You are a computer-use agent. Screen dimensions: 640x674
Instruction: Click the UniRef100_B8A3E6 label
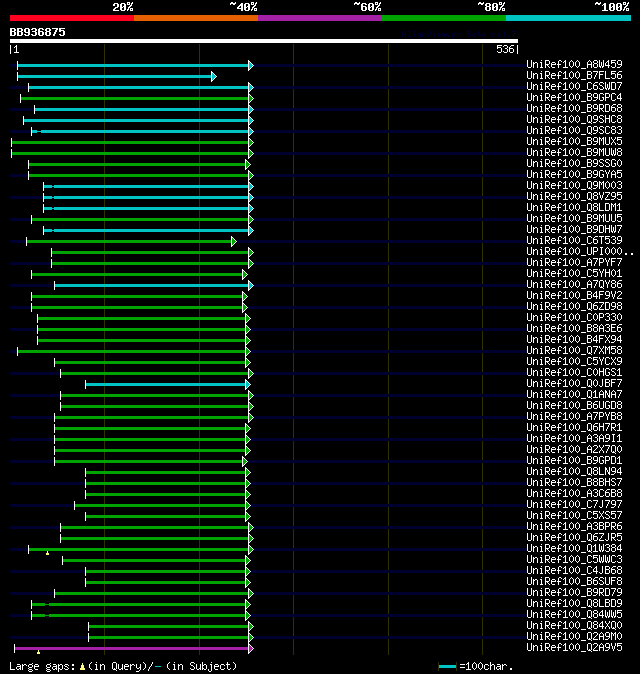[574, 329]
